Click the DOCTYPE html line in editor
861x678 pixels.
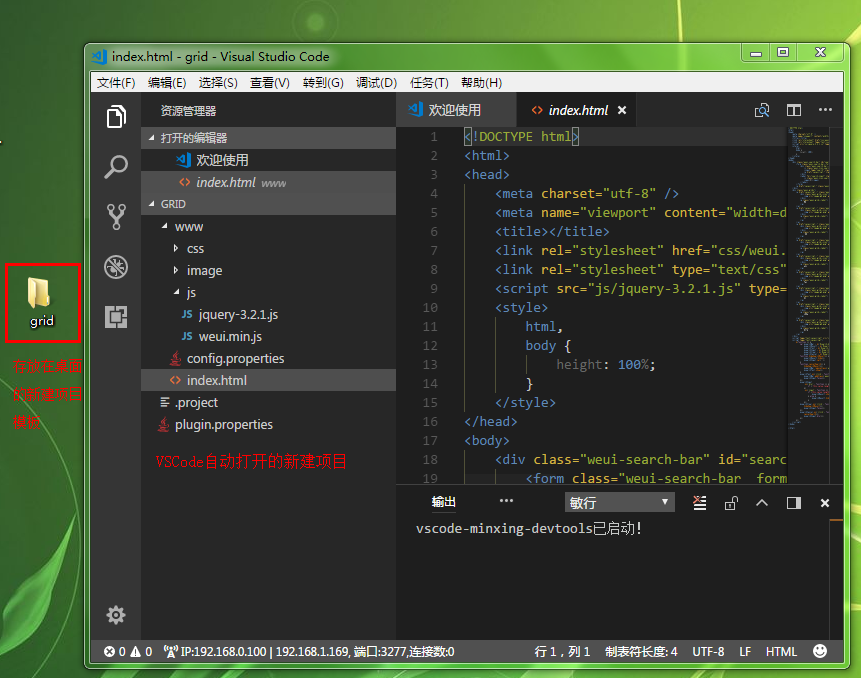click(x=521, y=137)
